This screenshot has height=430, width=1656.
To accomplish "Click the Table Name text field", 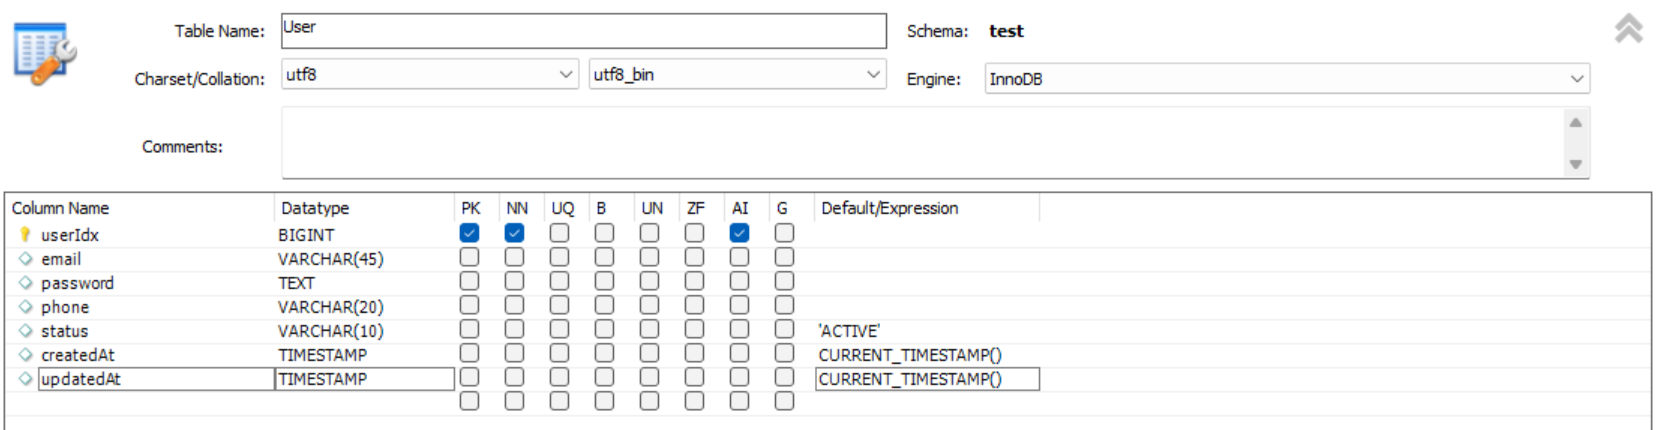I will (583, 31).
